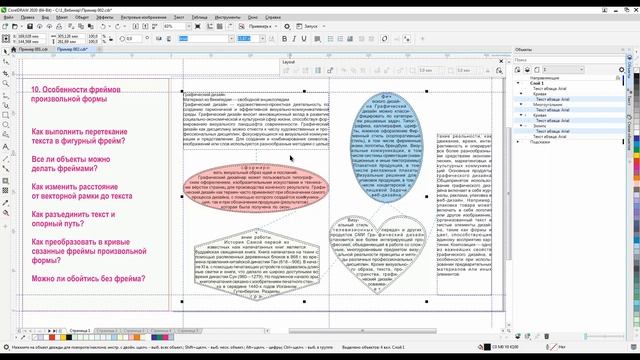Click the Import icon in standard toolbar
This screenshot has width=640, height=360.
(x=136, y=26)
